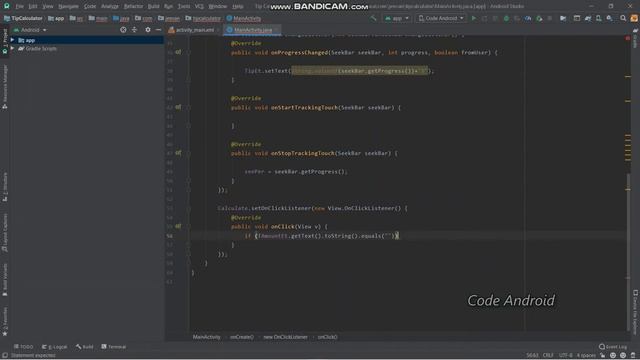Open the Android project view dropdown
This screenshot has height=360, width=640.
[30, 30]
